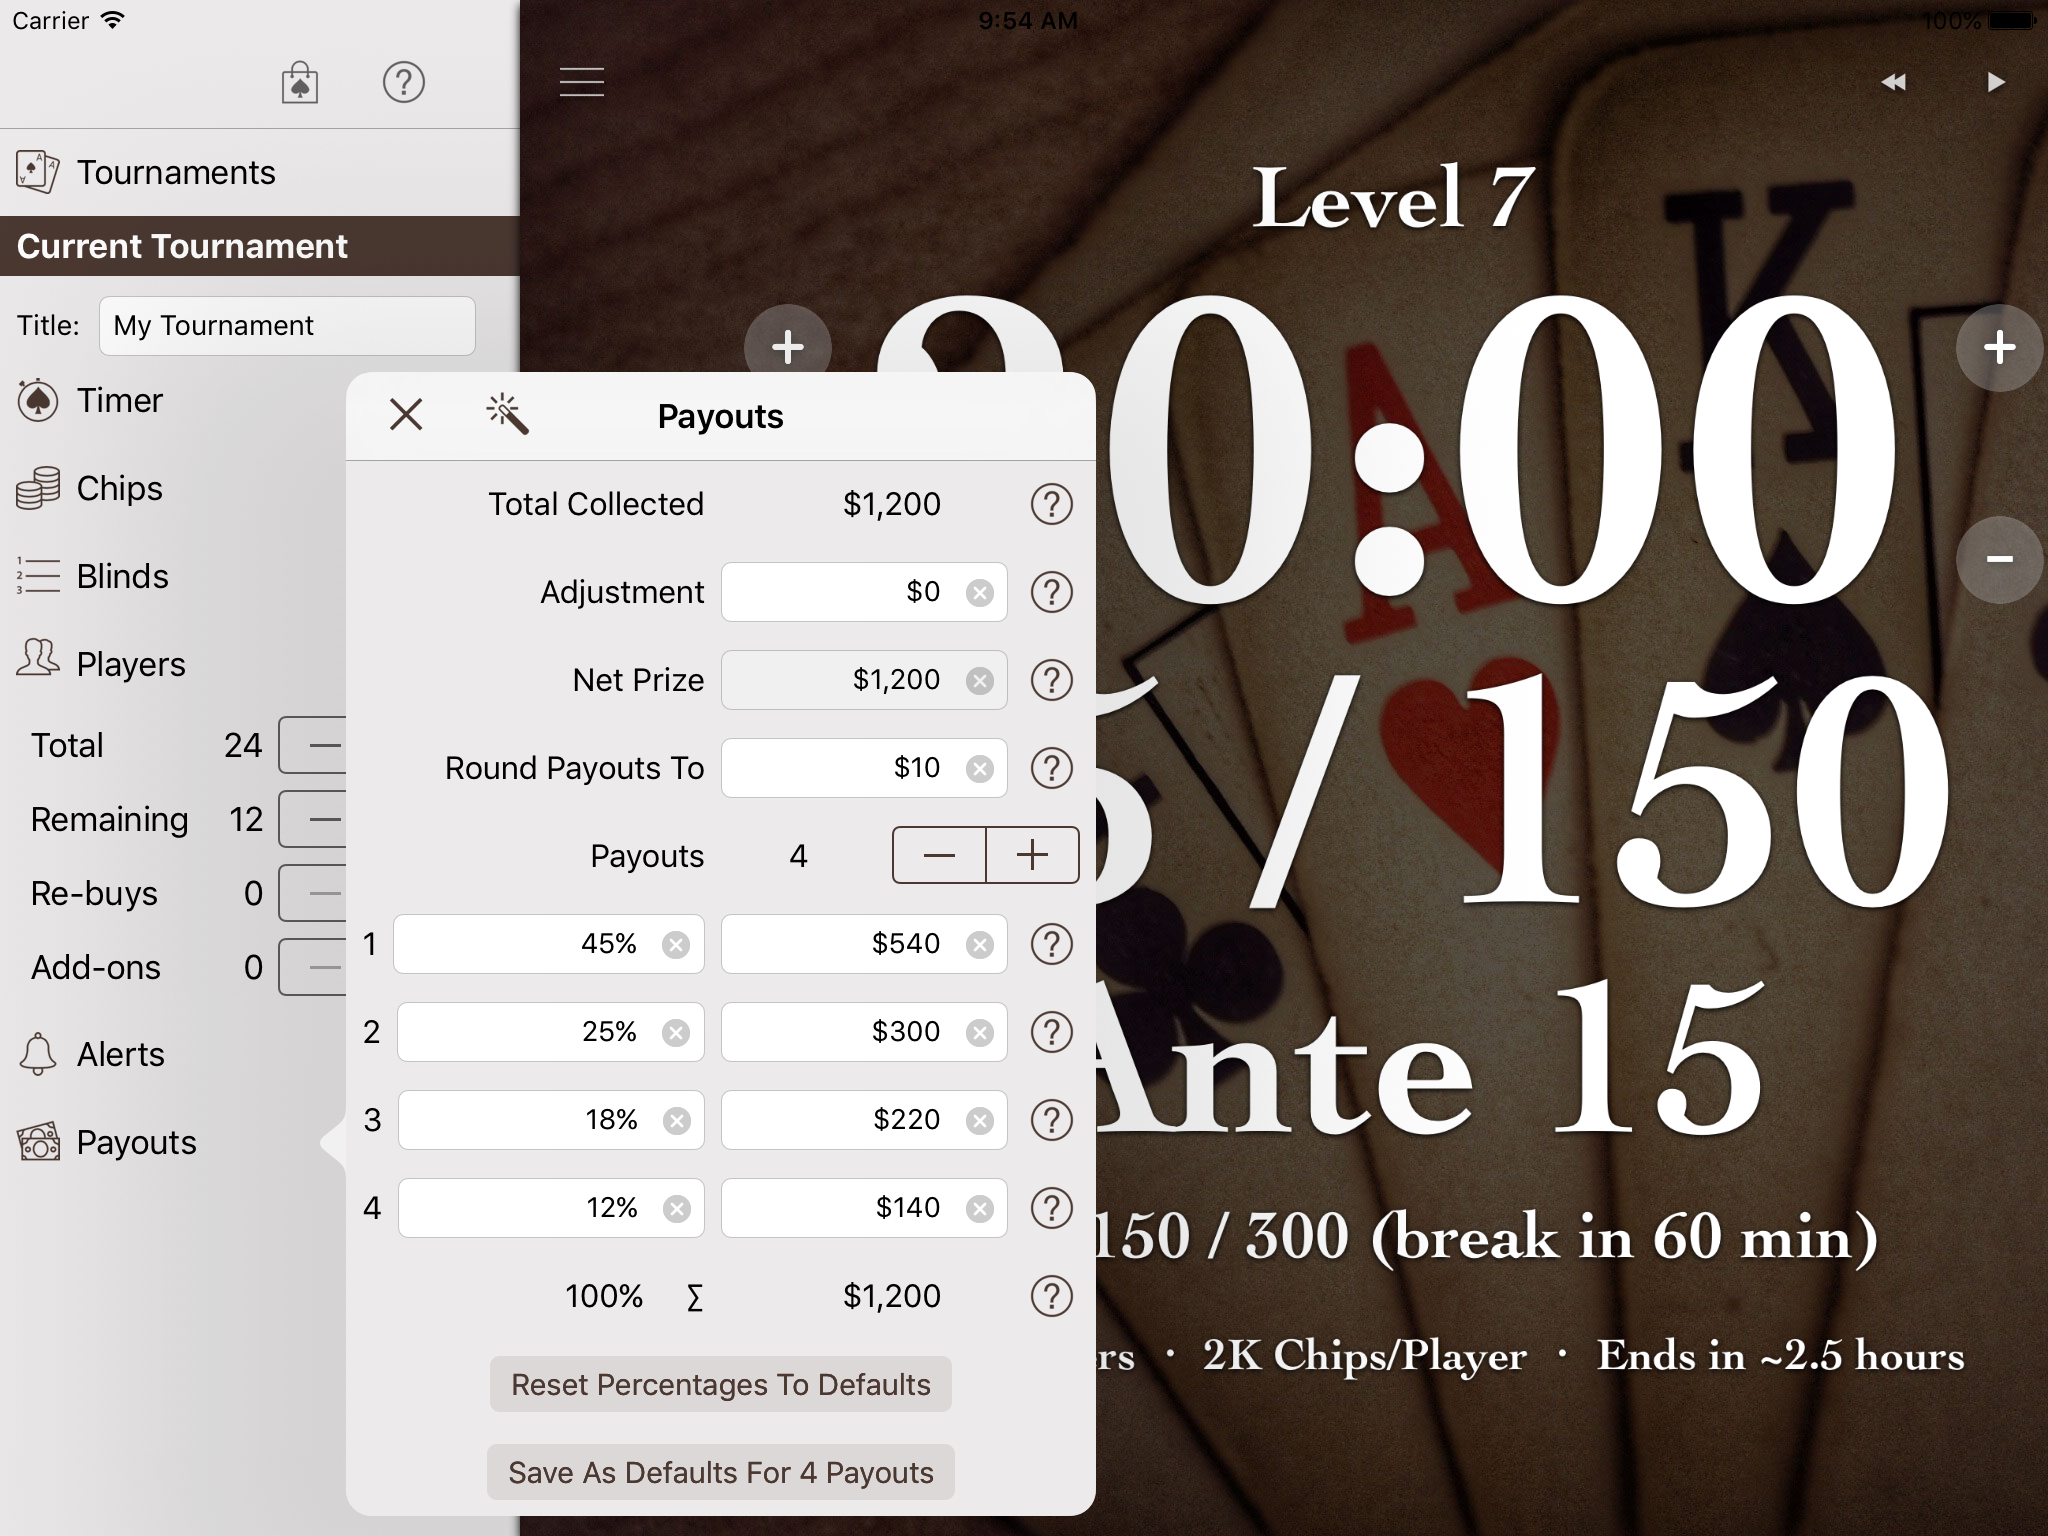Edit the tournament Title field
Screen dimensions: 2048x1536
(287, 326)
